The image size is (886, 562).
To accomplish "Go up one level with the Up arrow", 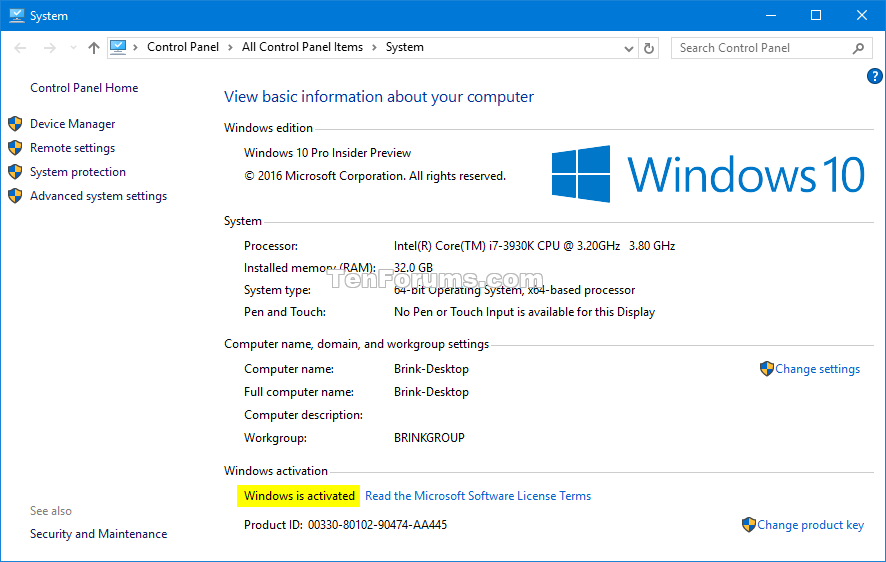I will (x=94, y=48).
